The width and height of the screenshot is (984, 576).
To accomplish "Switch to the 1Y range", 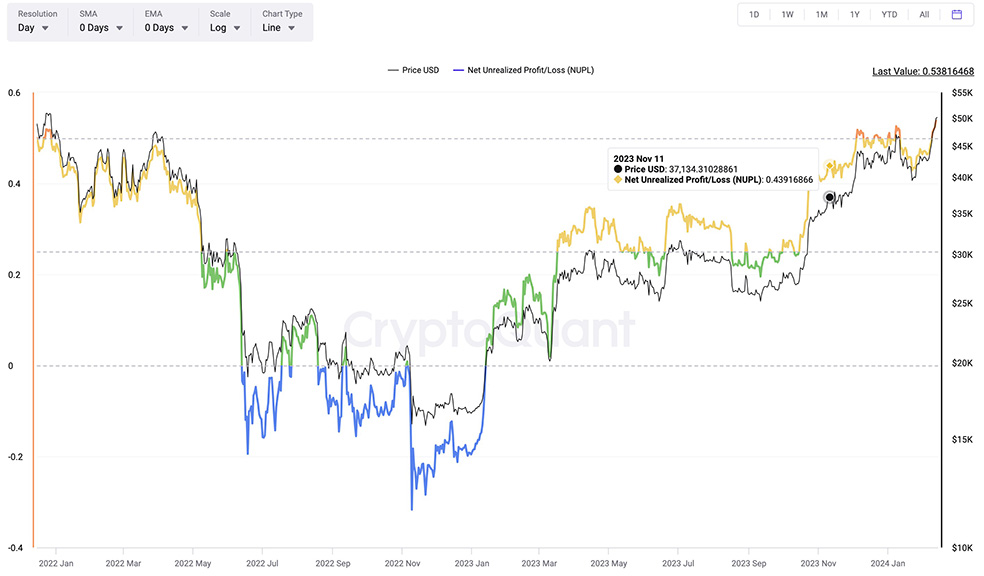I will pos(854,15).
